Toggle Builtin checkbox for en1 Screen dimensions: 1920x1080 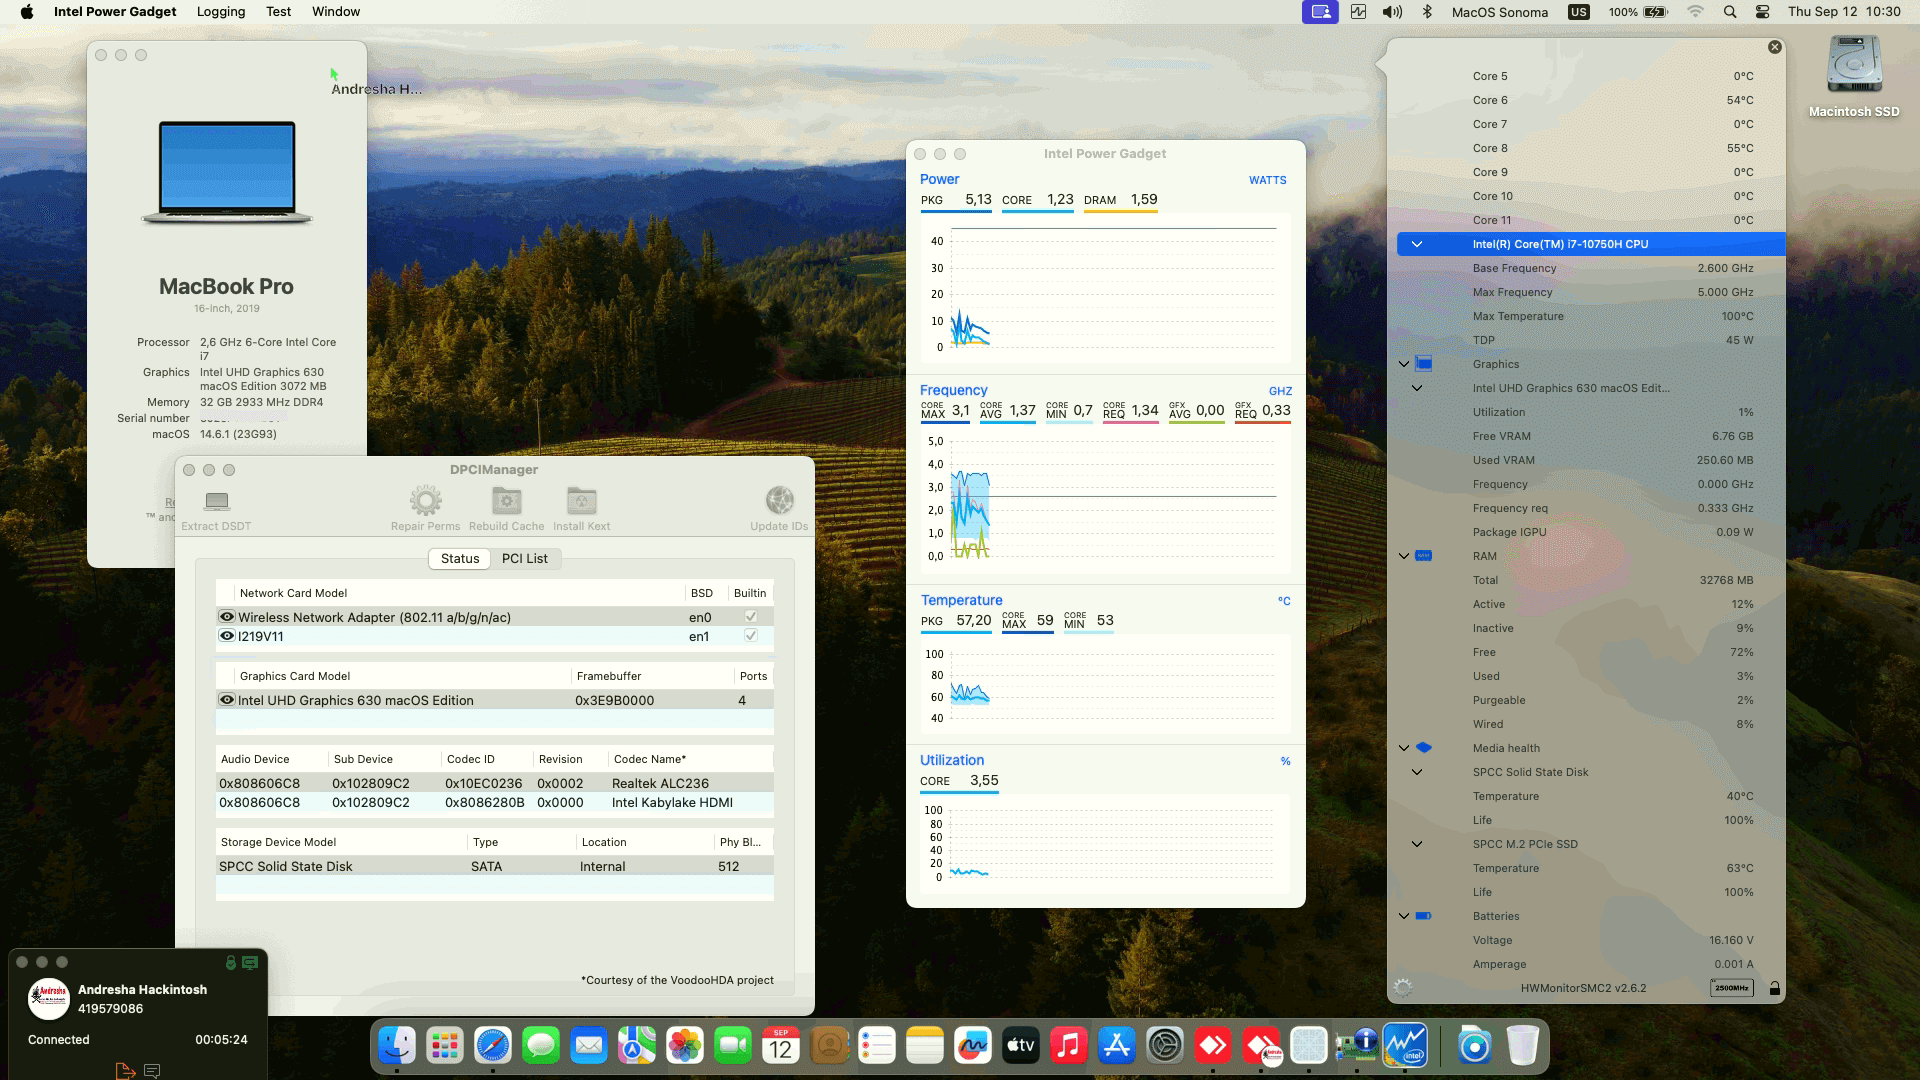pos(751,636)
